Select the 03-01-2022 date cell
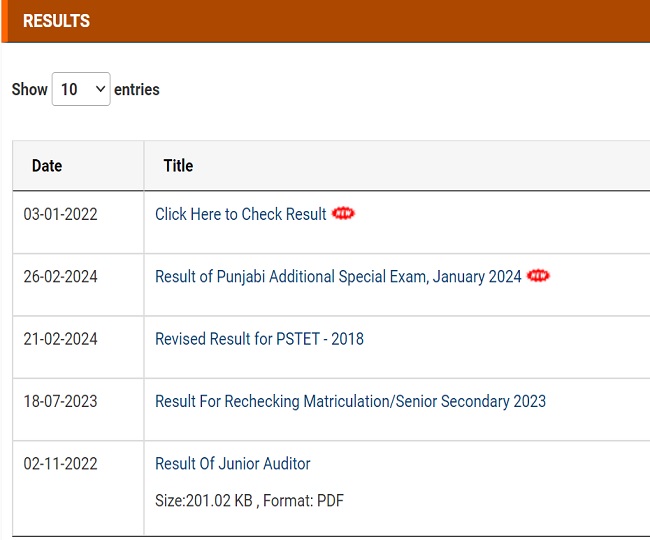Viewport: 650px width, 540px height. (x=61, y=214)
